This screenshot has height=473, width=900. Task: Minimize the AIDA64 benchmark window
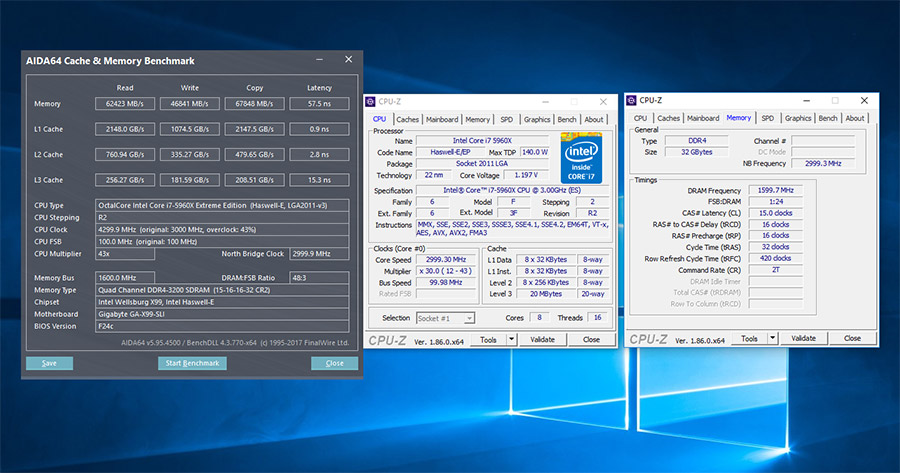click(x=320, y=60)
